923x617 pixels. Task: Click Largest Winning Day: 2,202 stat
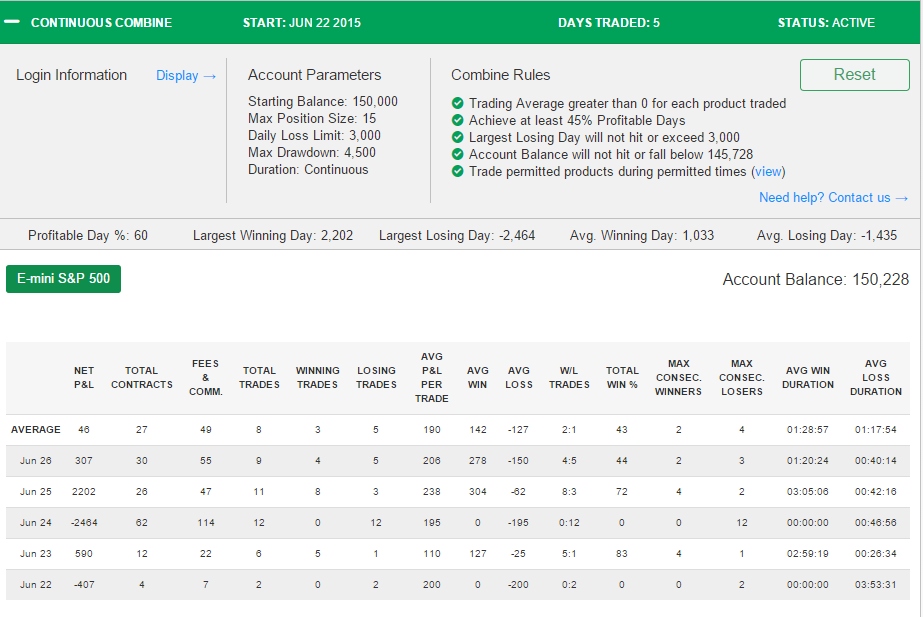(x=273, y=235)
